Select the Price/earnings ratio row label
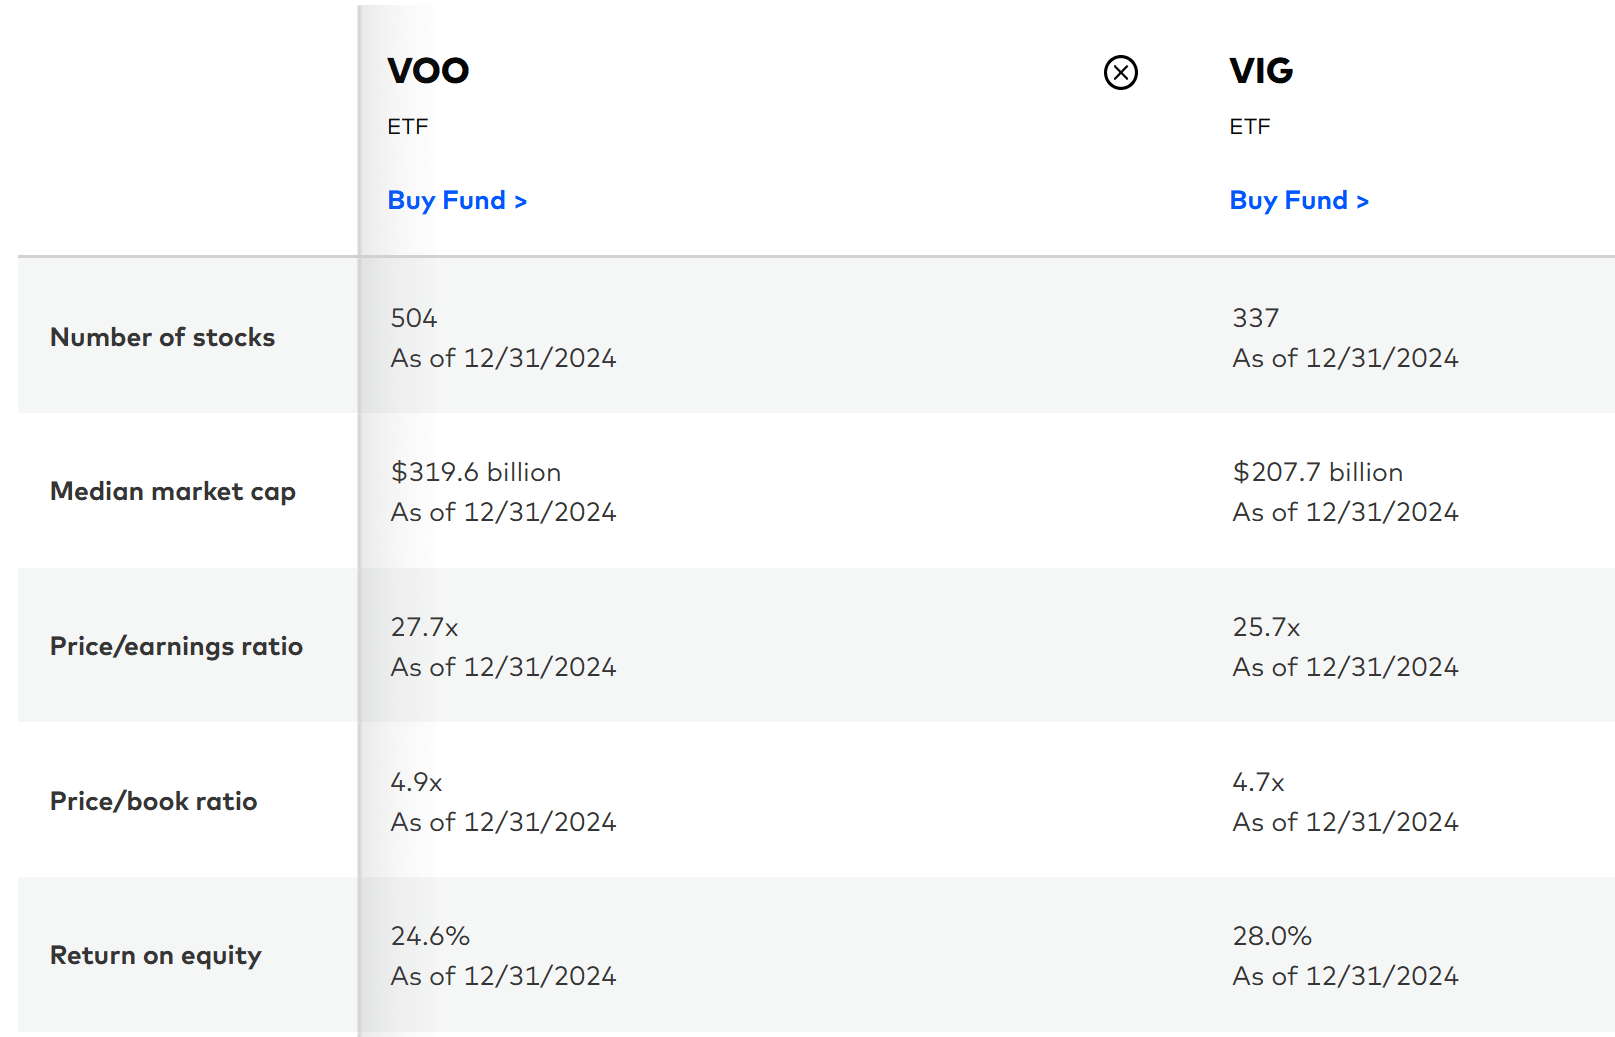 coord(176,646)
